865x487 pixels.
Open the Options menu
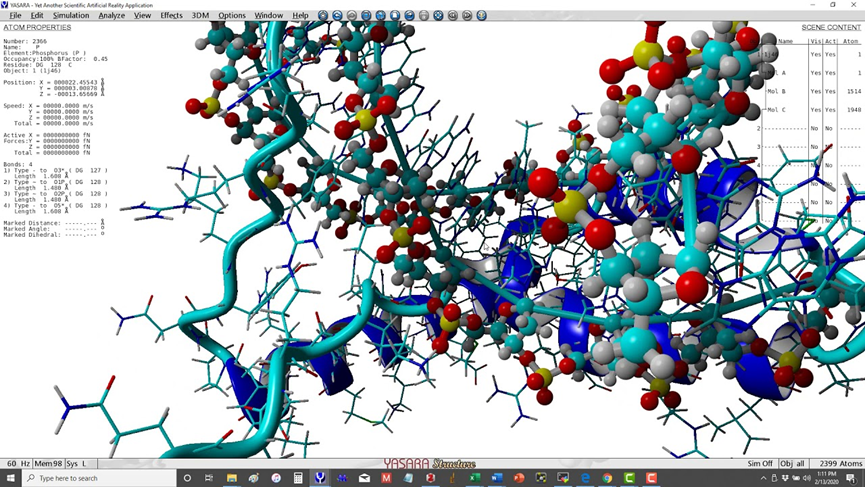pyautogui.click(x=232, y=15)
